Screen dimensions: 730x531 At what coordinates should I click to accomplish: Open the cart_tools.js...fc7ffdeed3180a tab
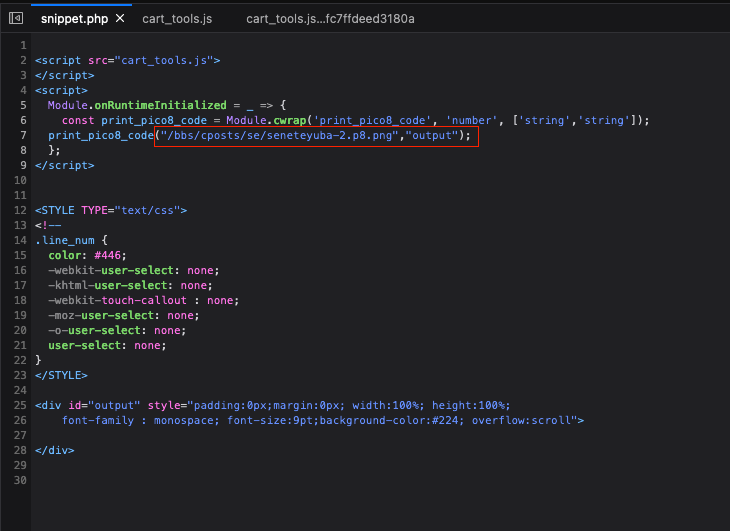click(x=330, y=19)
